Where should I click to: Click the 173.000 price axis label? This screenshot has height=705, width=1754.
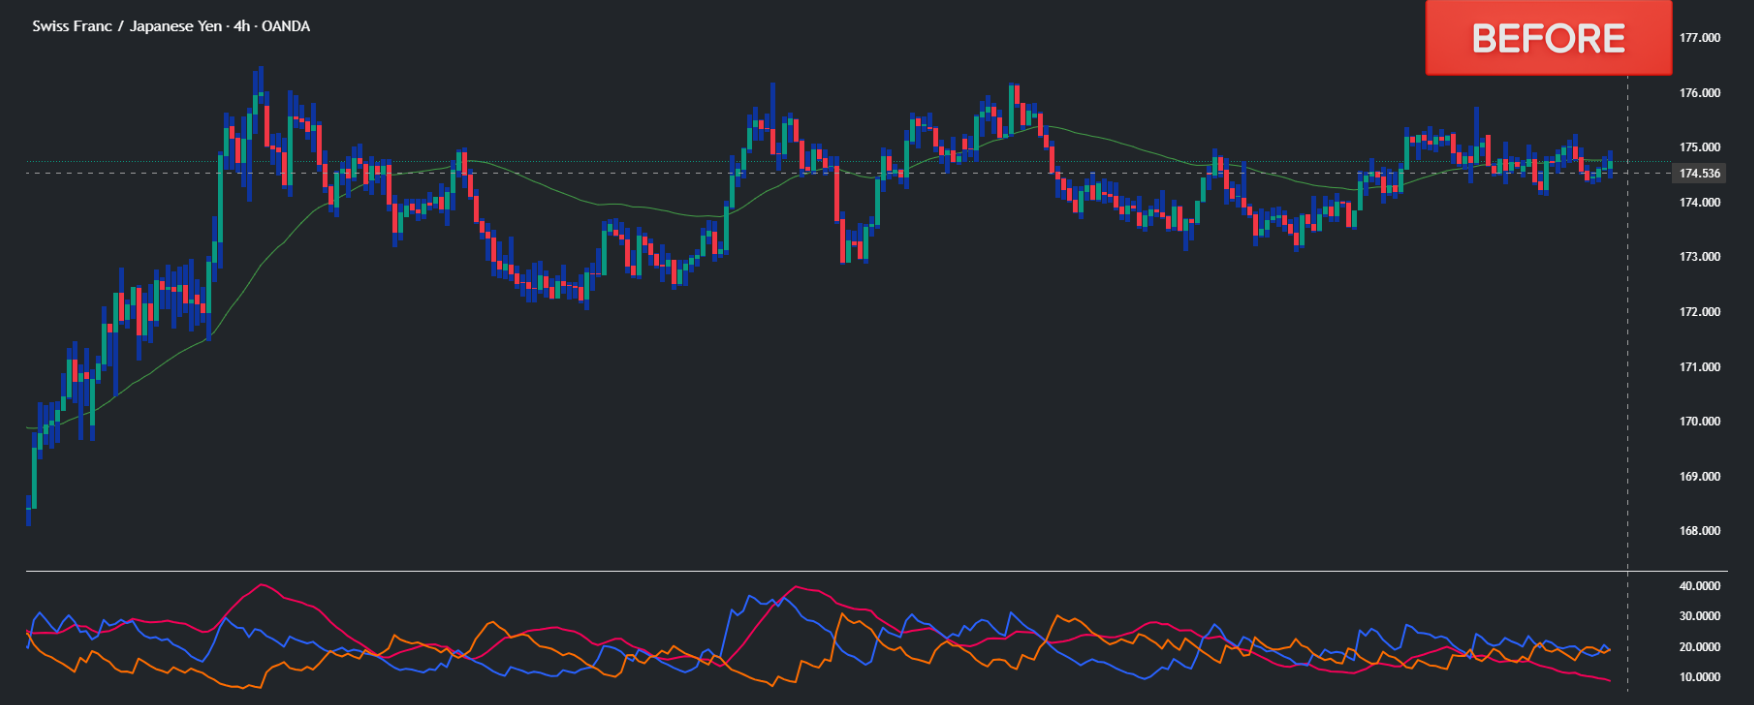click(x=1699, y=257)
